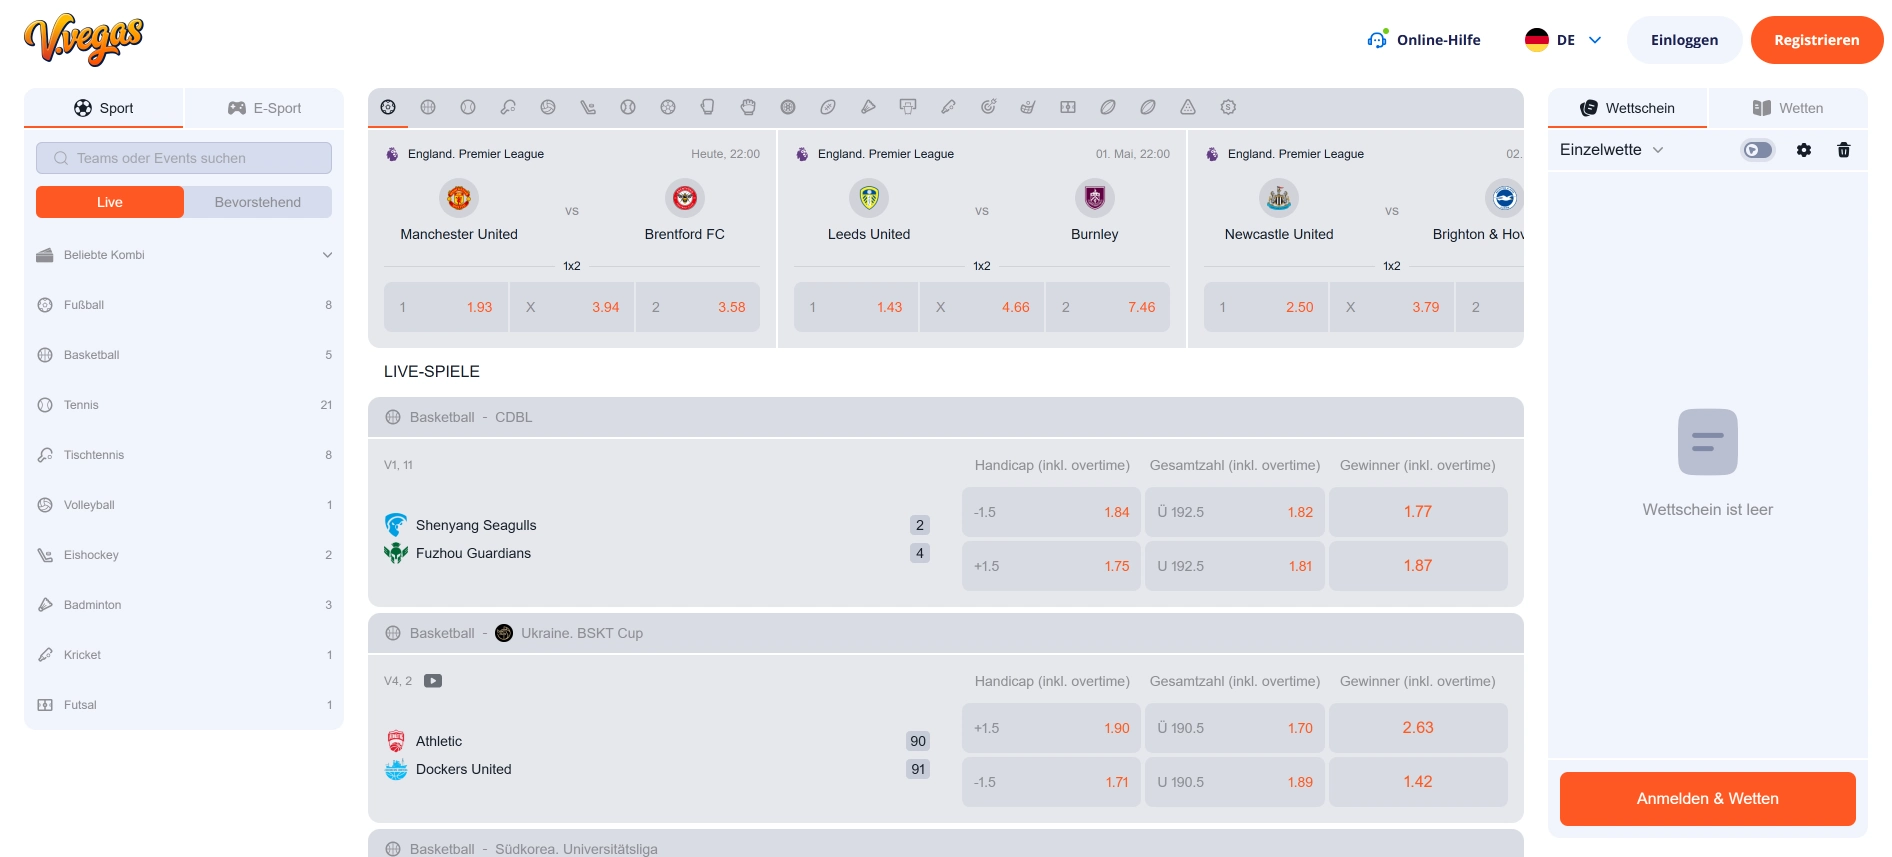The height and width of the screenshot is (857, 1892).
Task: Select the MMA open-glove icon in sports bar
Action: tap(748, 107)
